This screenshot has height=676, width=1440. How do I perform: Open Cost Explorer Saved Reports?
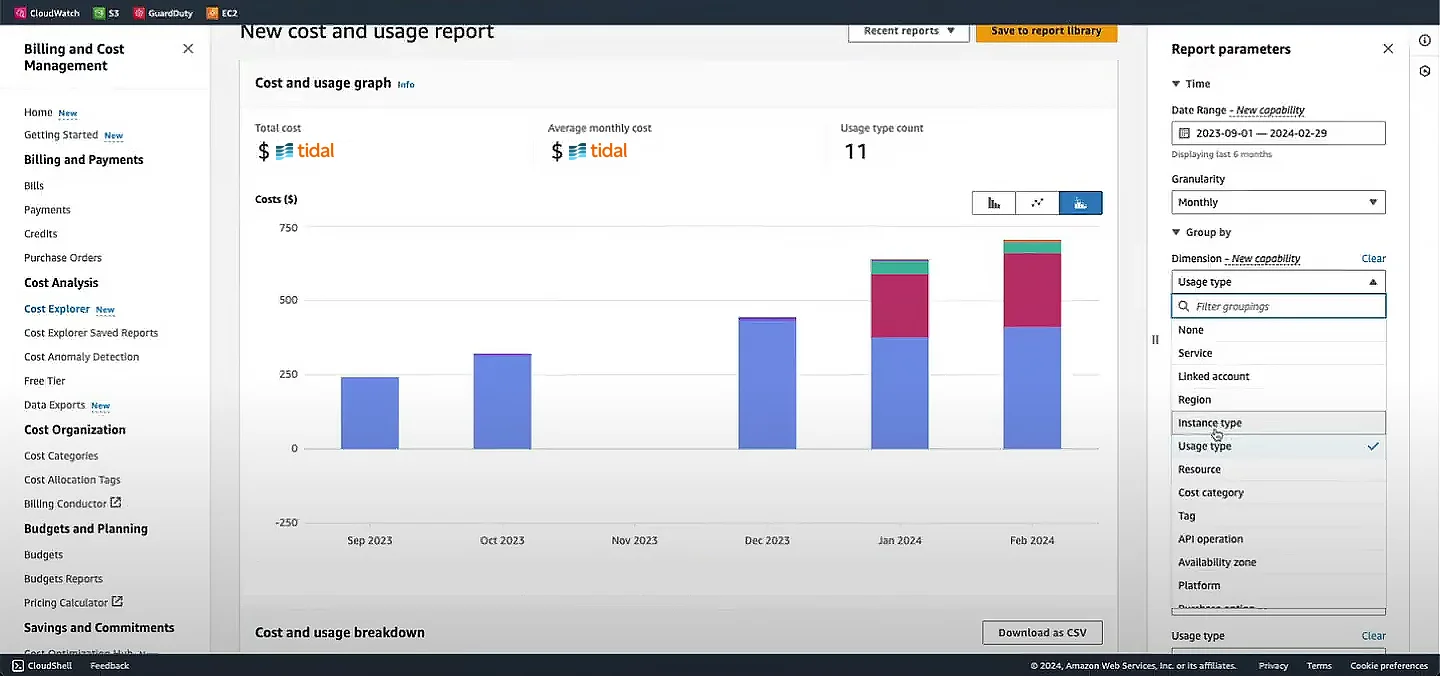[91, 333]
